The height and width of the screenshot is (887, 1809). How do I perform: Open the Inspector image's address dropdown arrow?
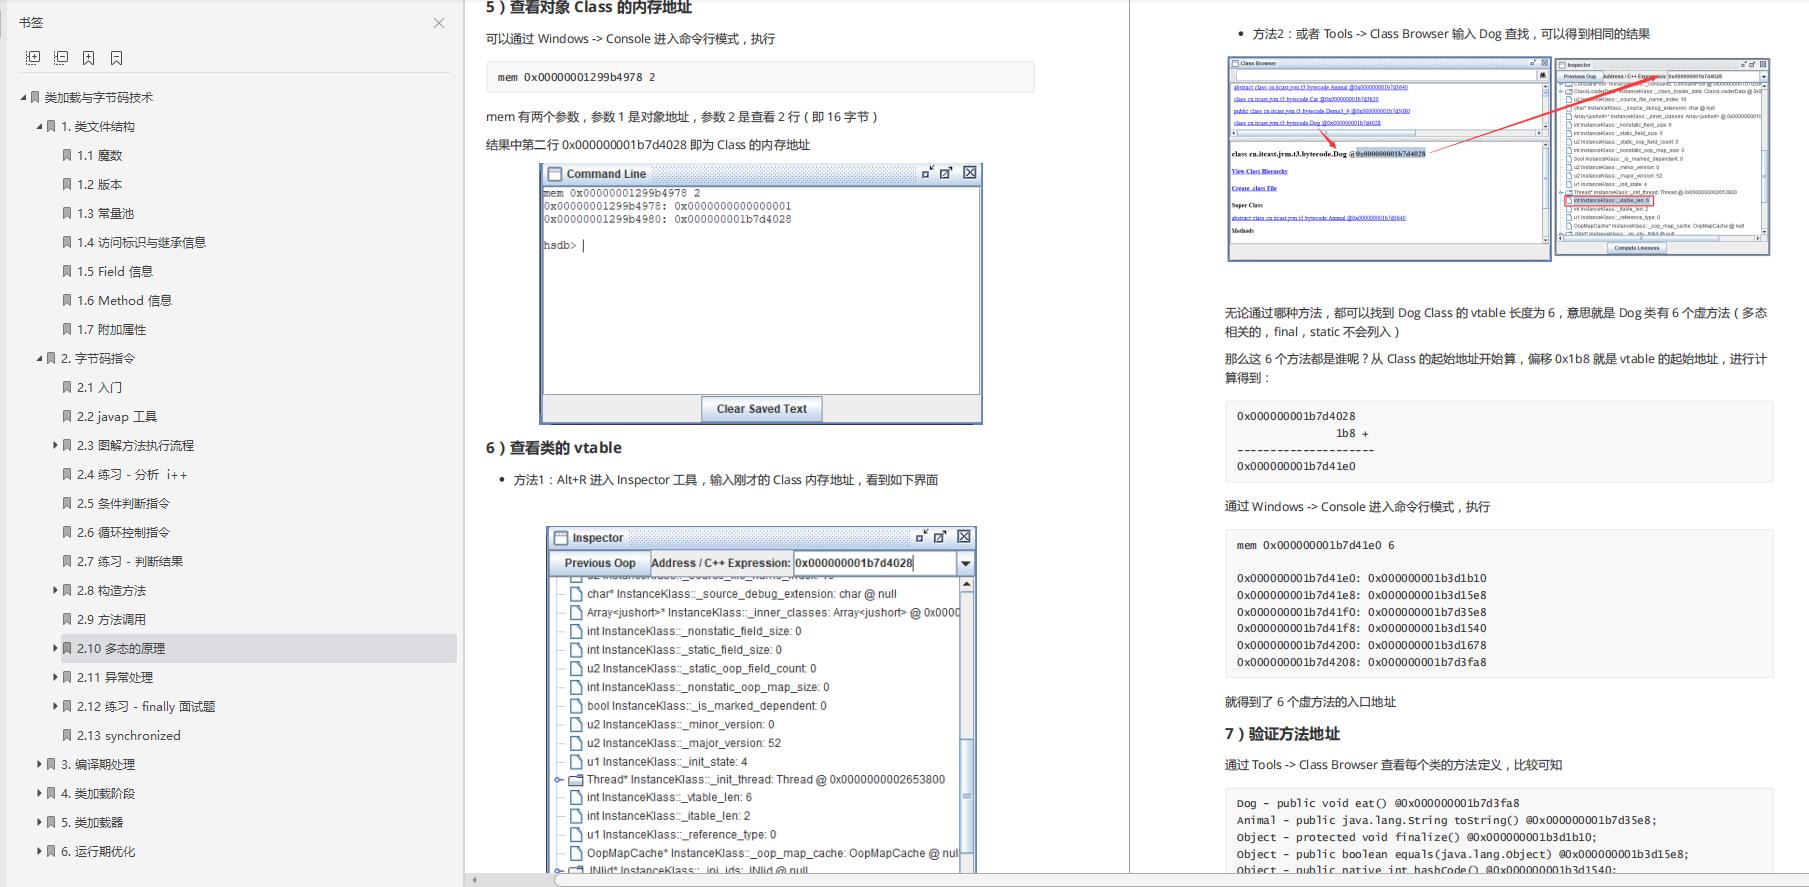coord(965,564)
